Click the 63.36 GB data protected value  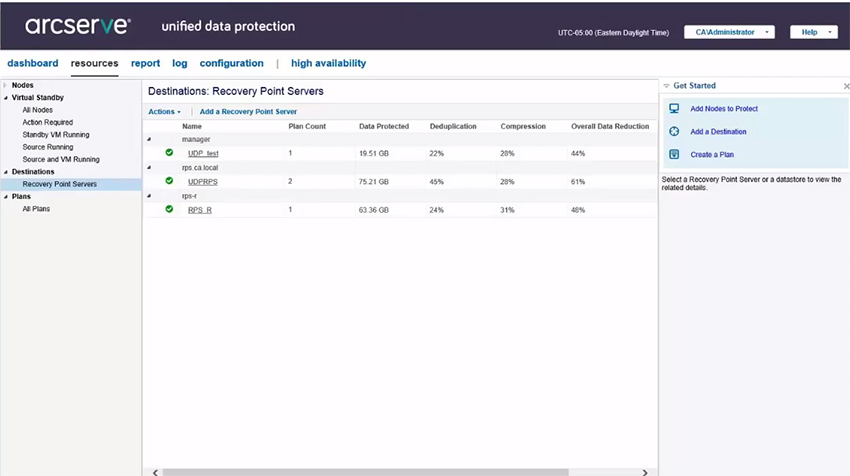click(374, 210)
